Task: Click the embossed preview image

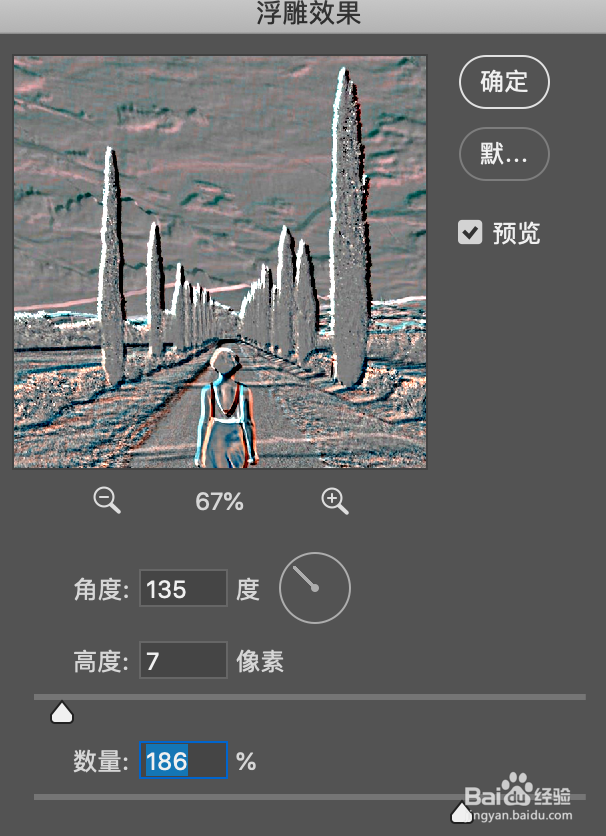Action: (x=220, y=262)
